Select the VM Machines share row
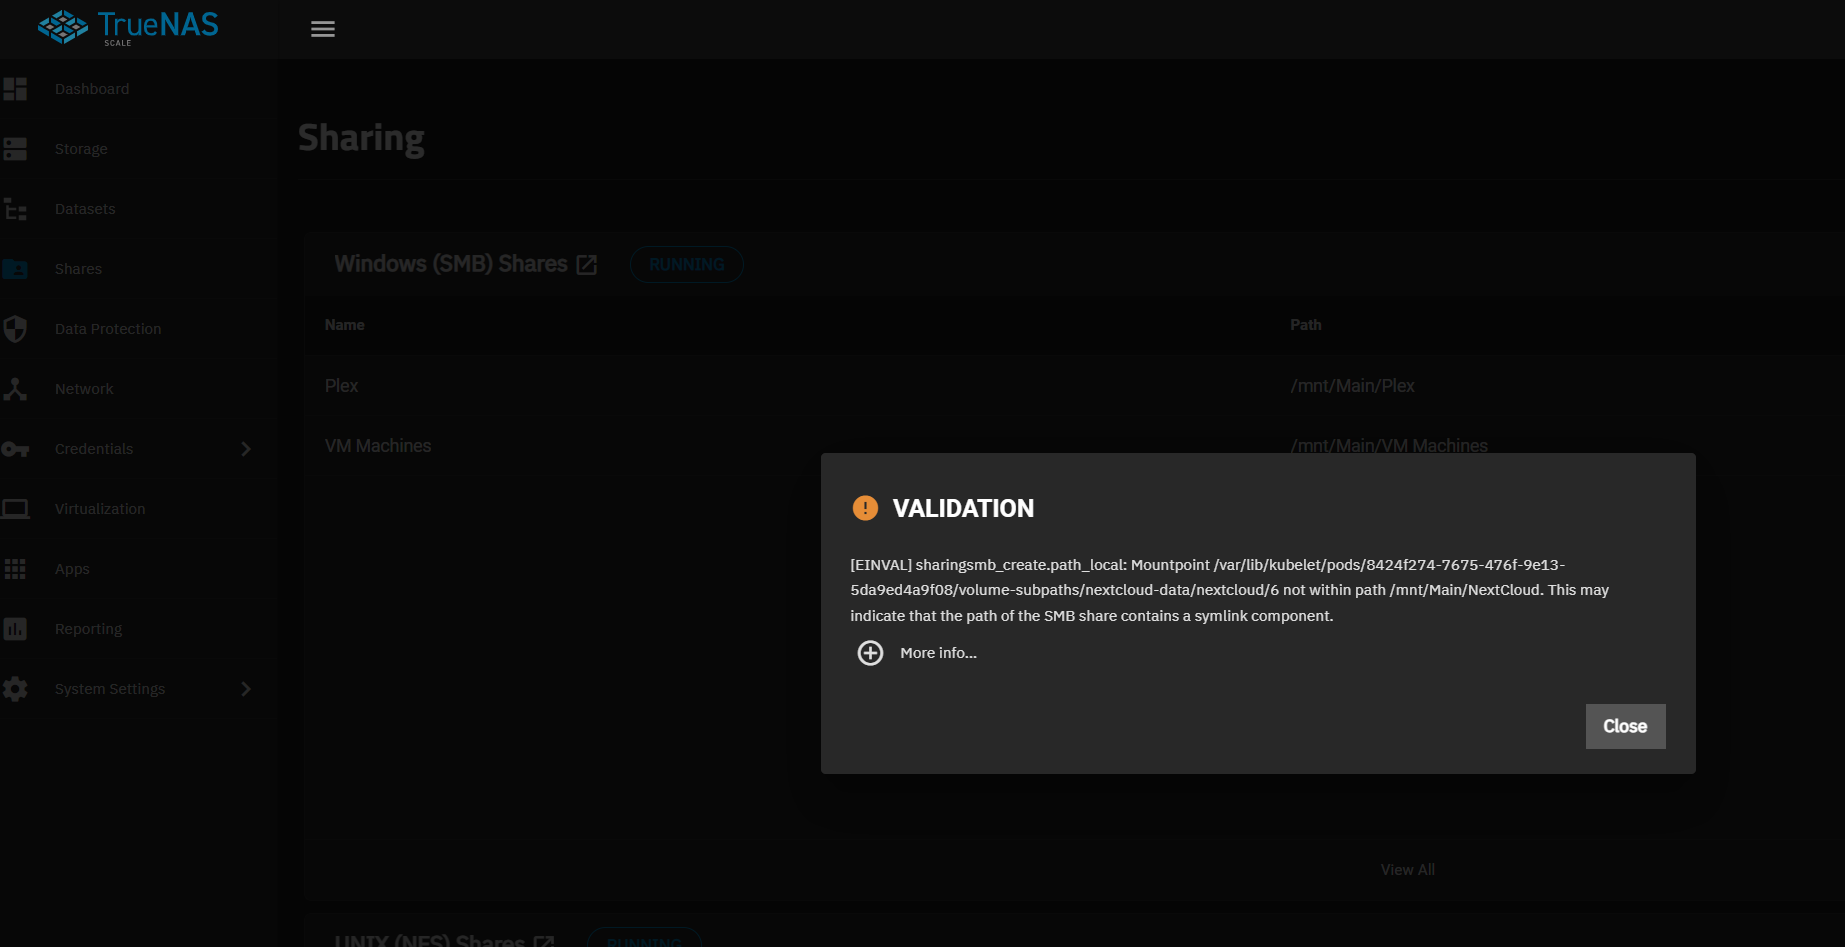The image size is (1845, 947). (x=1074, y=446)
